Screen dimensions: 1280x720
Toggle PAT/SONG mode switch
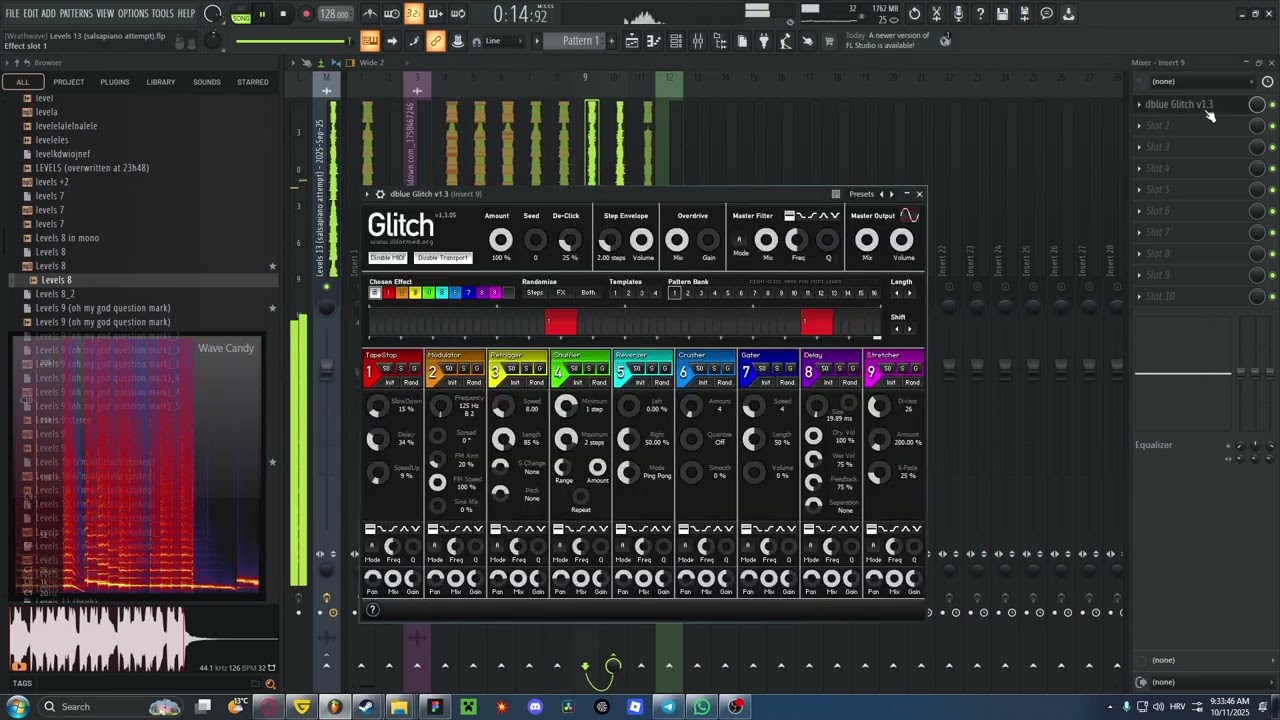(241, 14)
